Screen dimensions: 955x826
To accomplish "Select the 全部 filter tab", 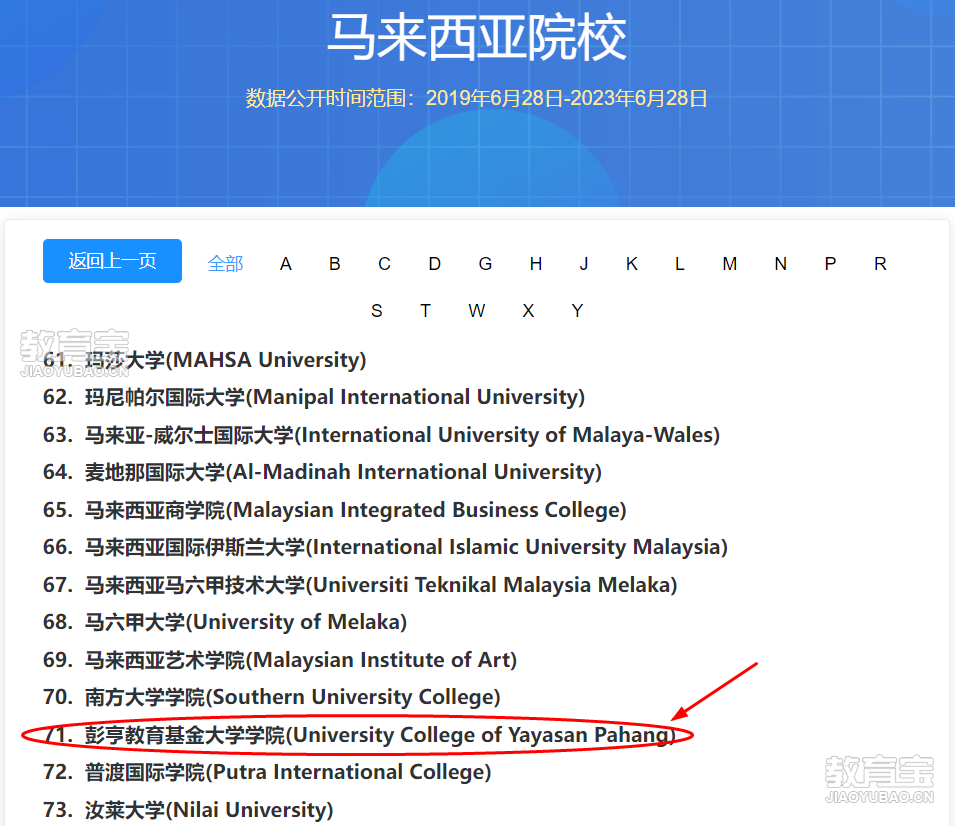I will click(x=225, y=264).
